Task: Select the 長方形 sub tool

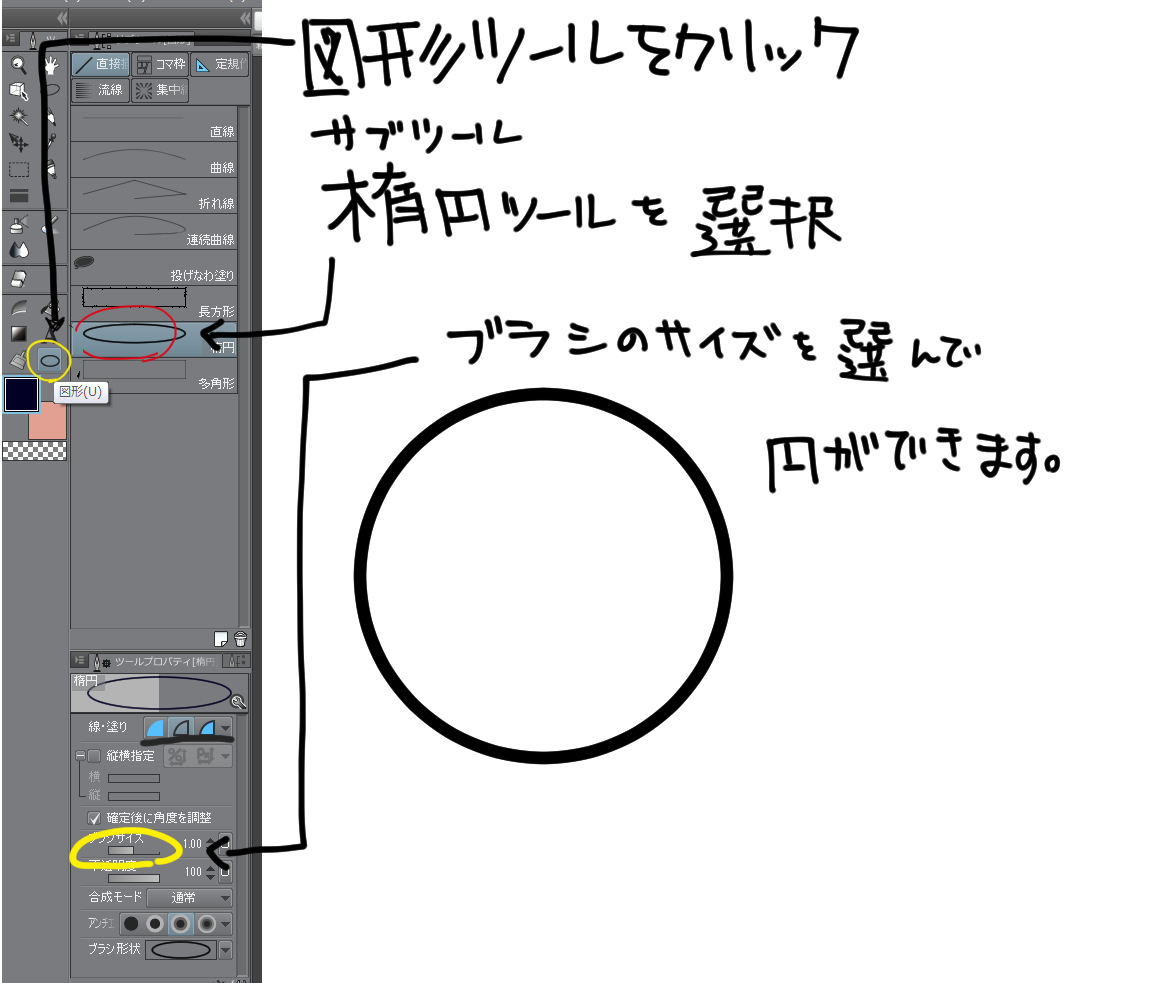Action: (154, 300)
